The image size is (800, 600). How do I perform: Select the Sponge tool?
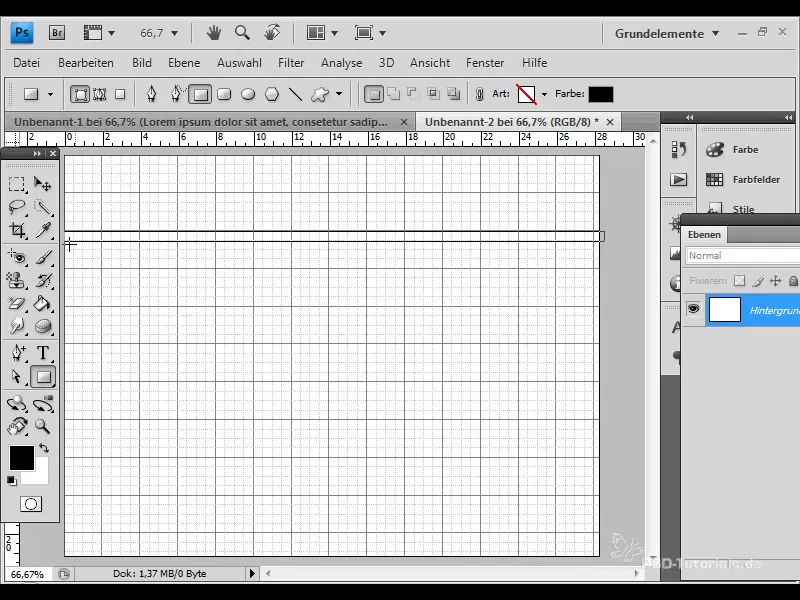pos(43,326)
